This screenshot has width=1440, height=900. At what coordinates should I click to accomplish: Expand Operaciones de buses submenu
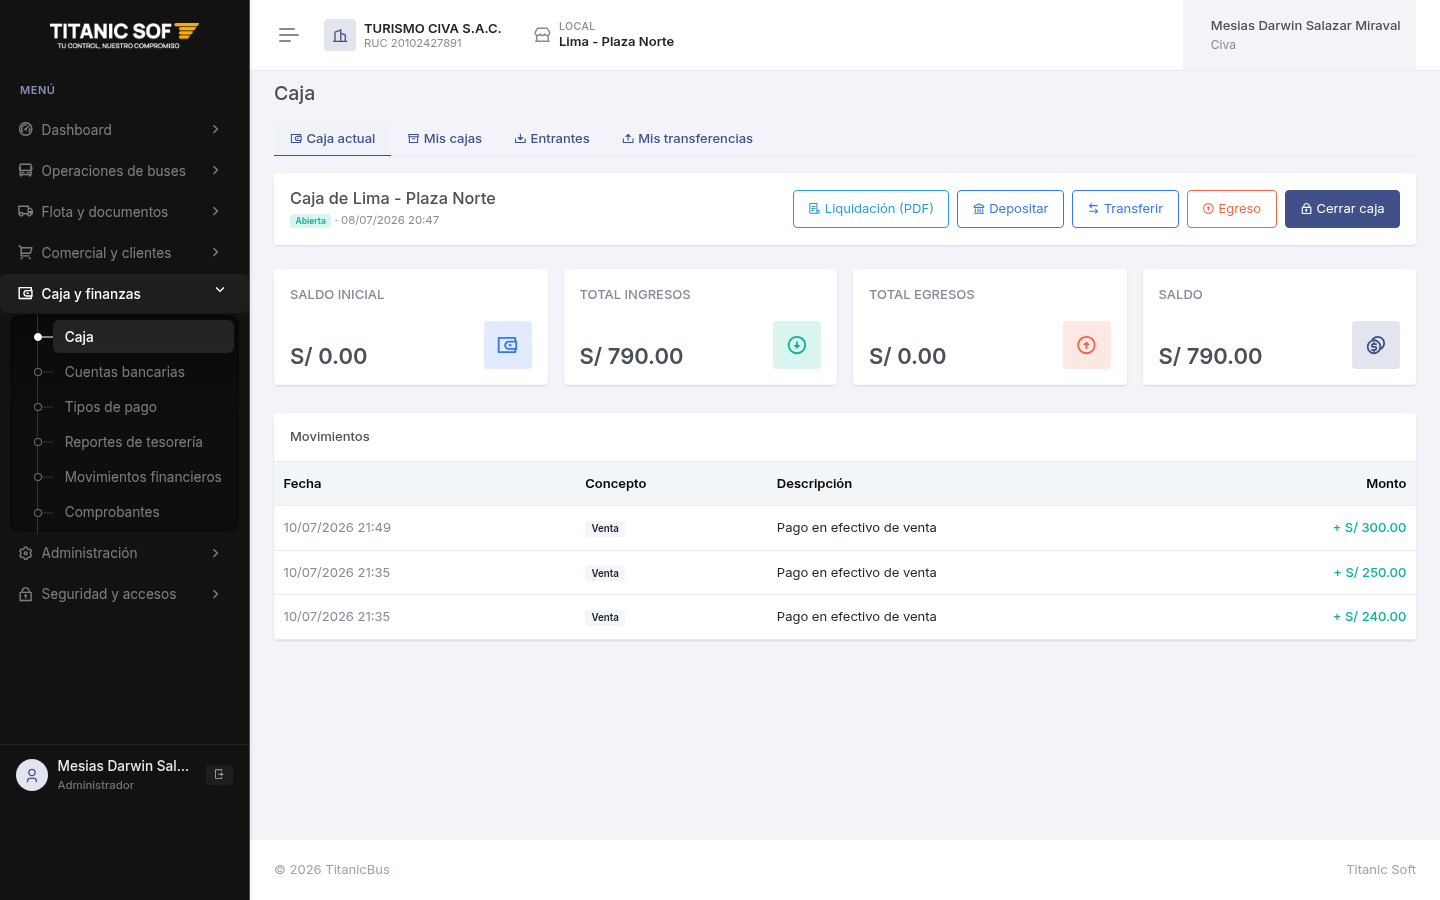(x=124, y=171)
